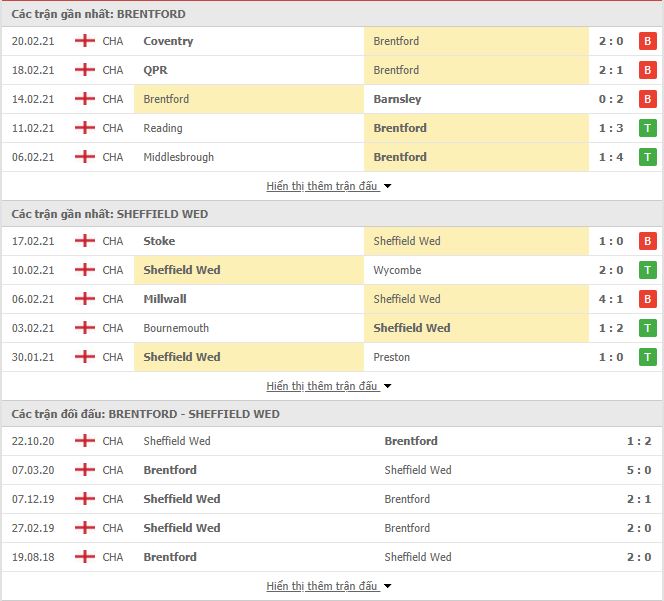Screen dimensions: 664x601
Task: Expand more head-to-head matches via the bottom arrow
Action: (x=387, y=586)
